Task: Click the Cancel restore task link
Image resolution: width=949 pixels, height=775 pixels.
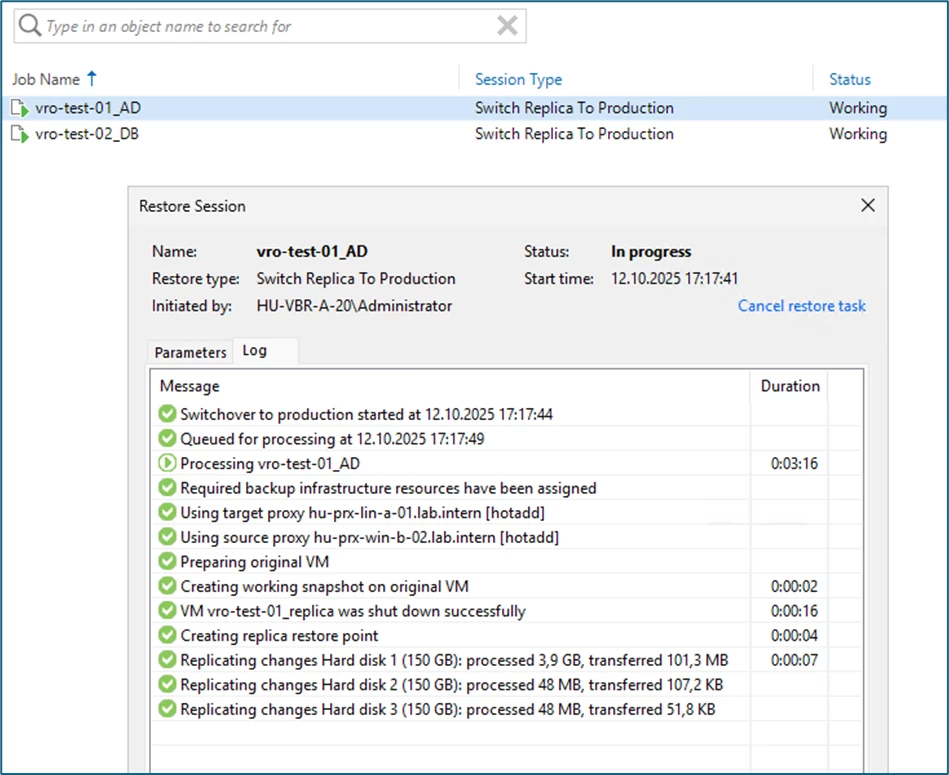Action: [x=801, y=306]
